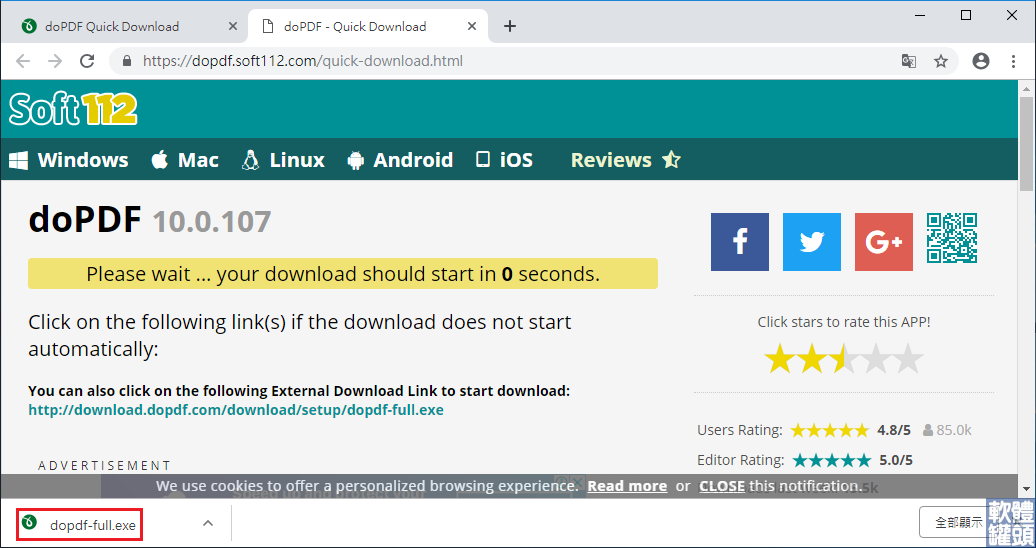The height and width of the screenshot is (548, 1036).
Task: Rate the app four stars
Action: click(876, 358)
